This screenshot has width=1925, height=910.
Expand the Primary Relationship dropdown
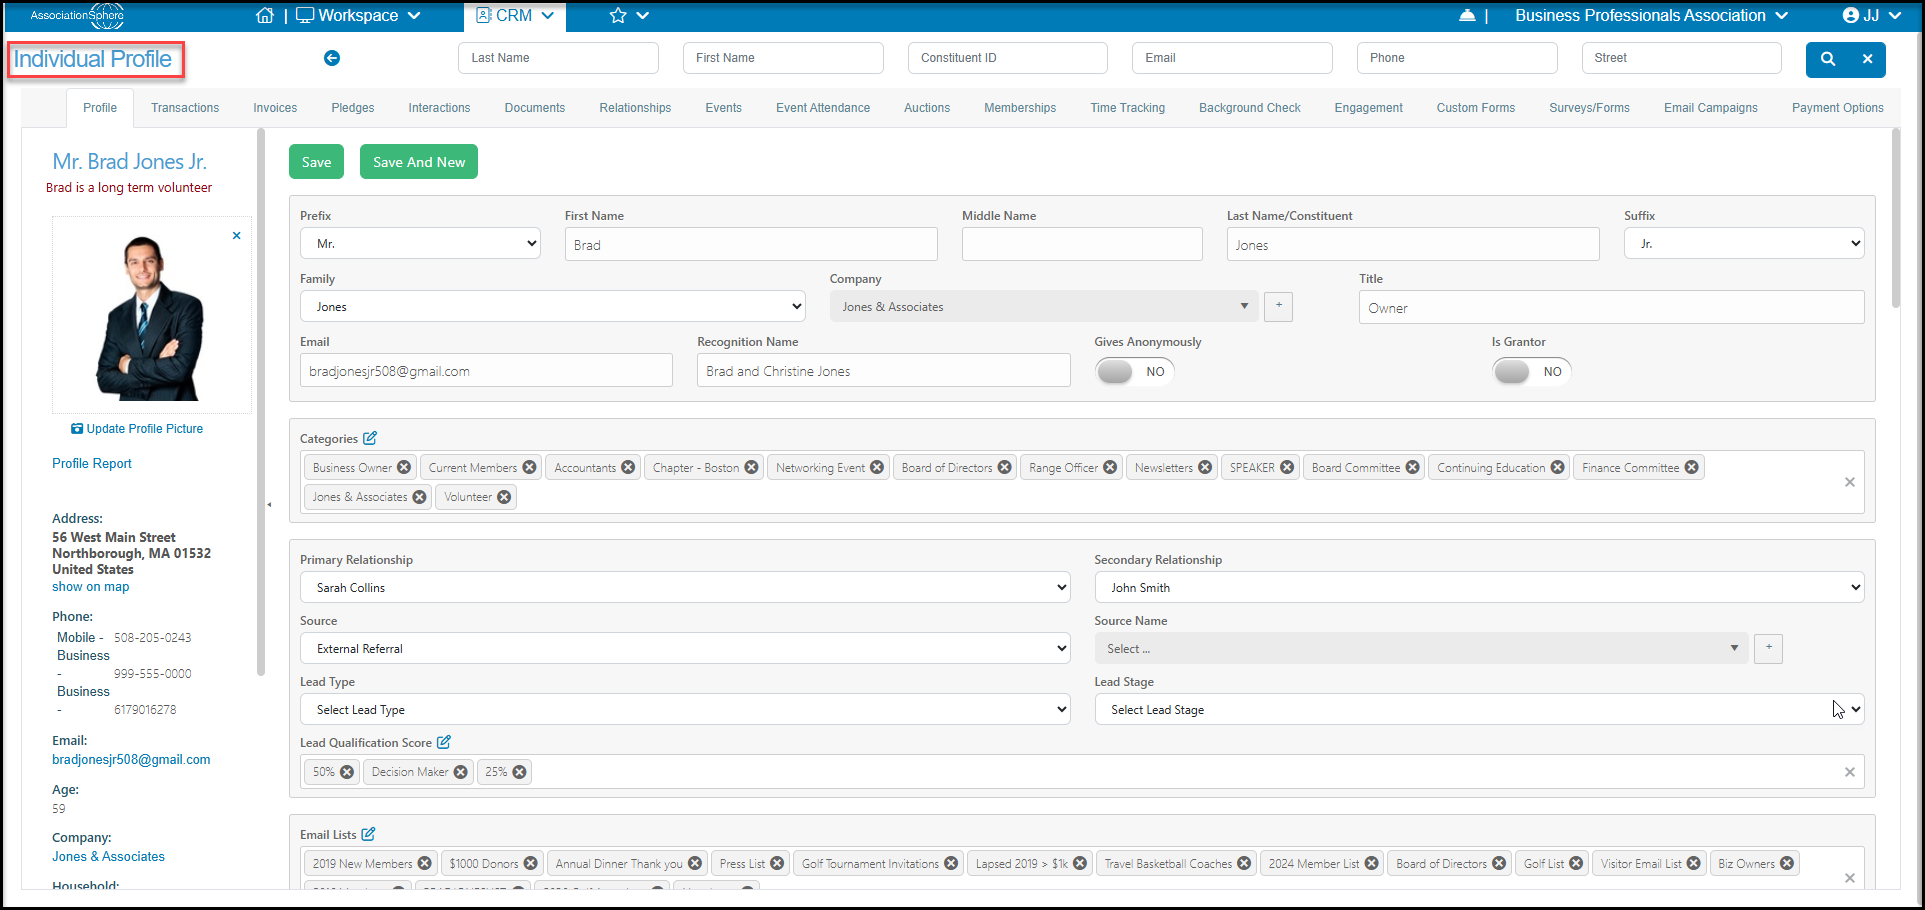[685, 587]
